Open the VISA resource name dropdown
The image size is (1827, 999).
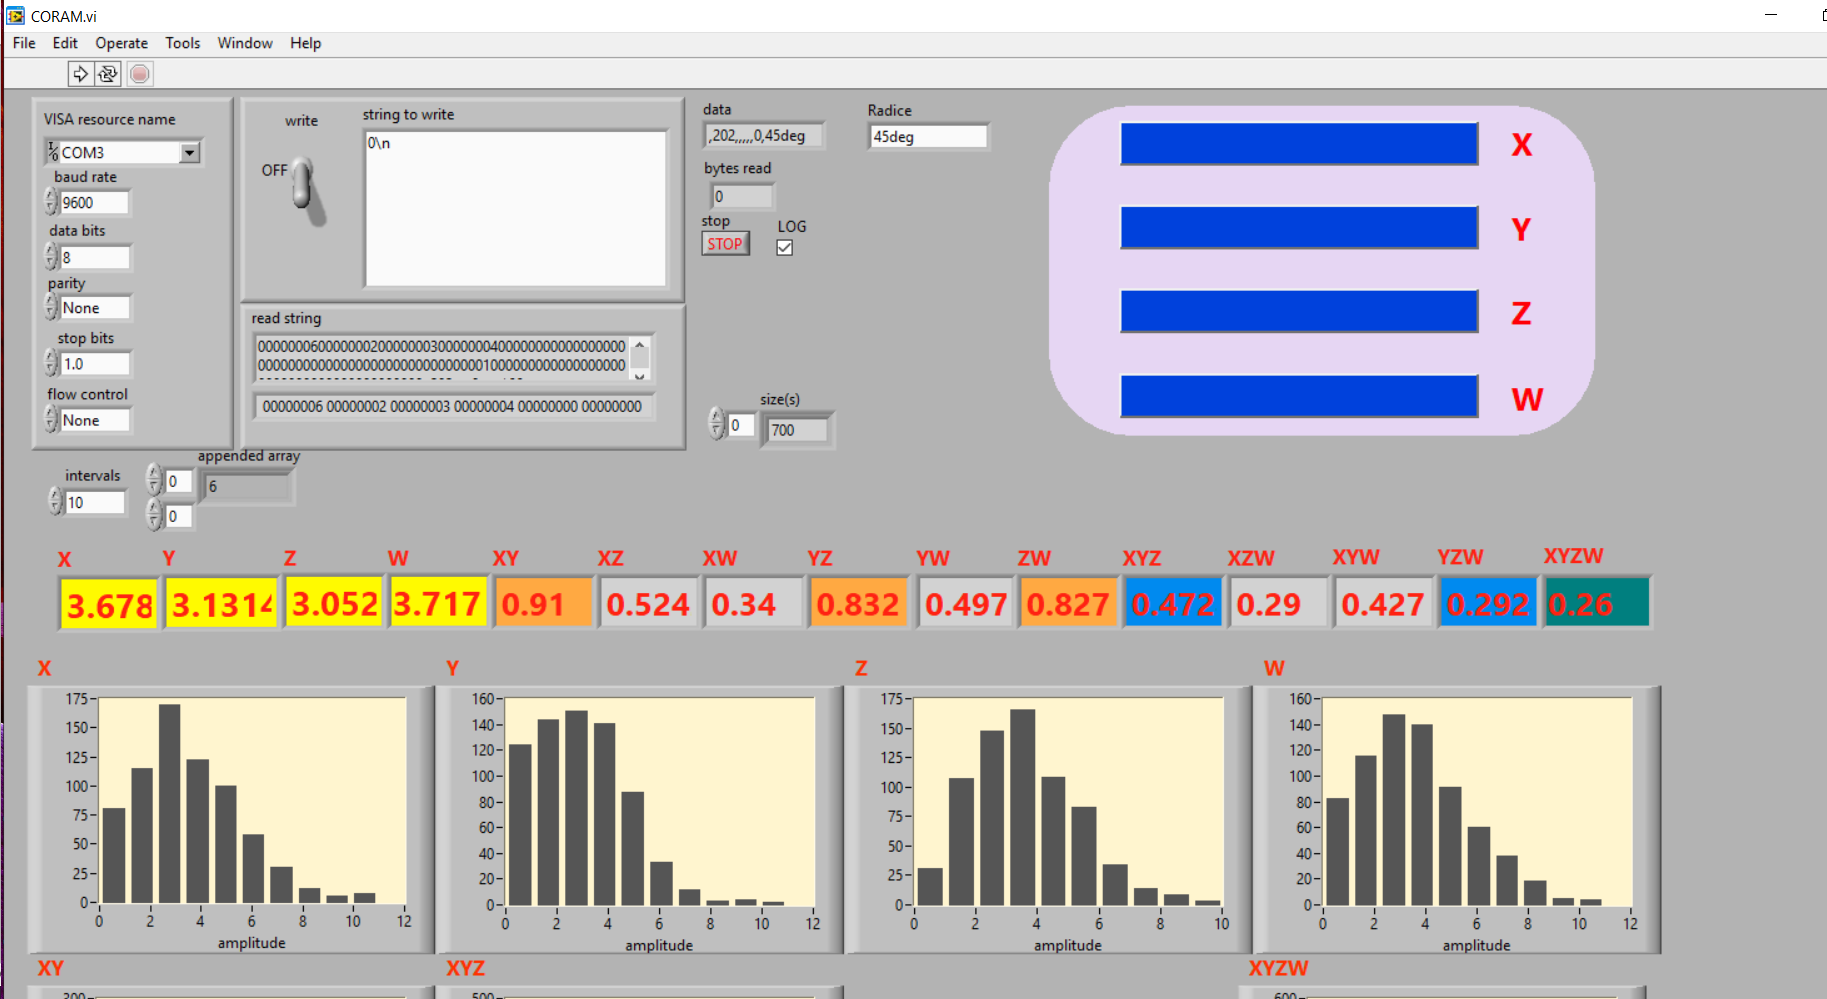[x=189, y=153]
